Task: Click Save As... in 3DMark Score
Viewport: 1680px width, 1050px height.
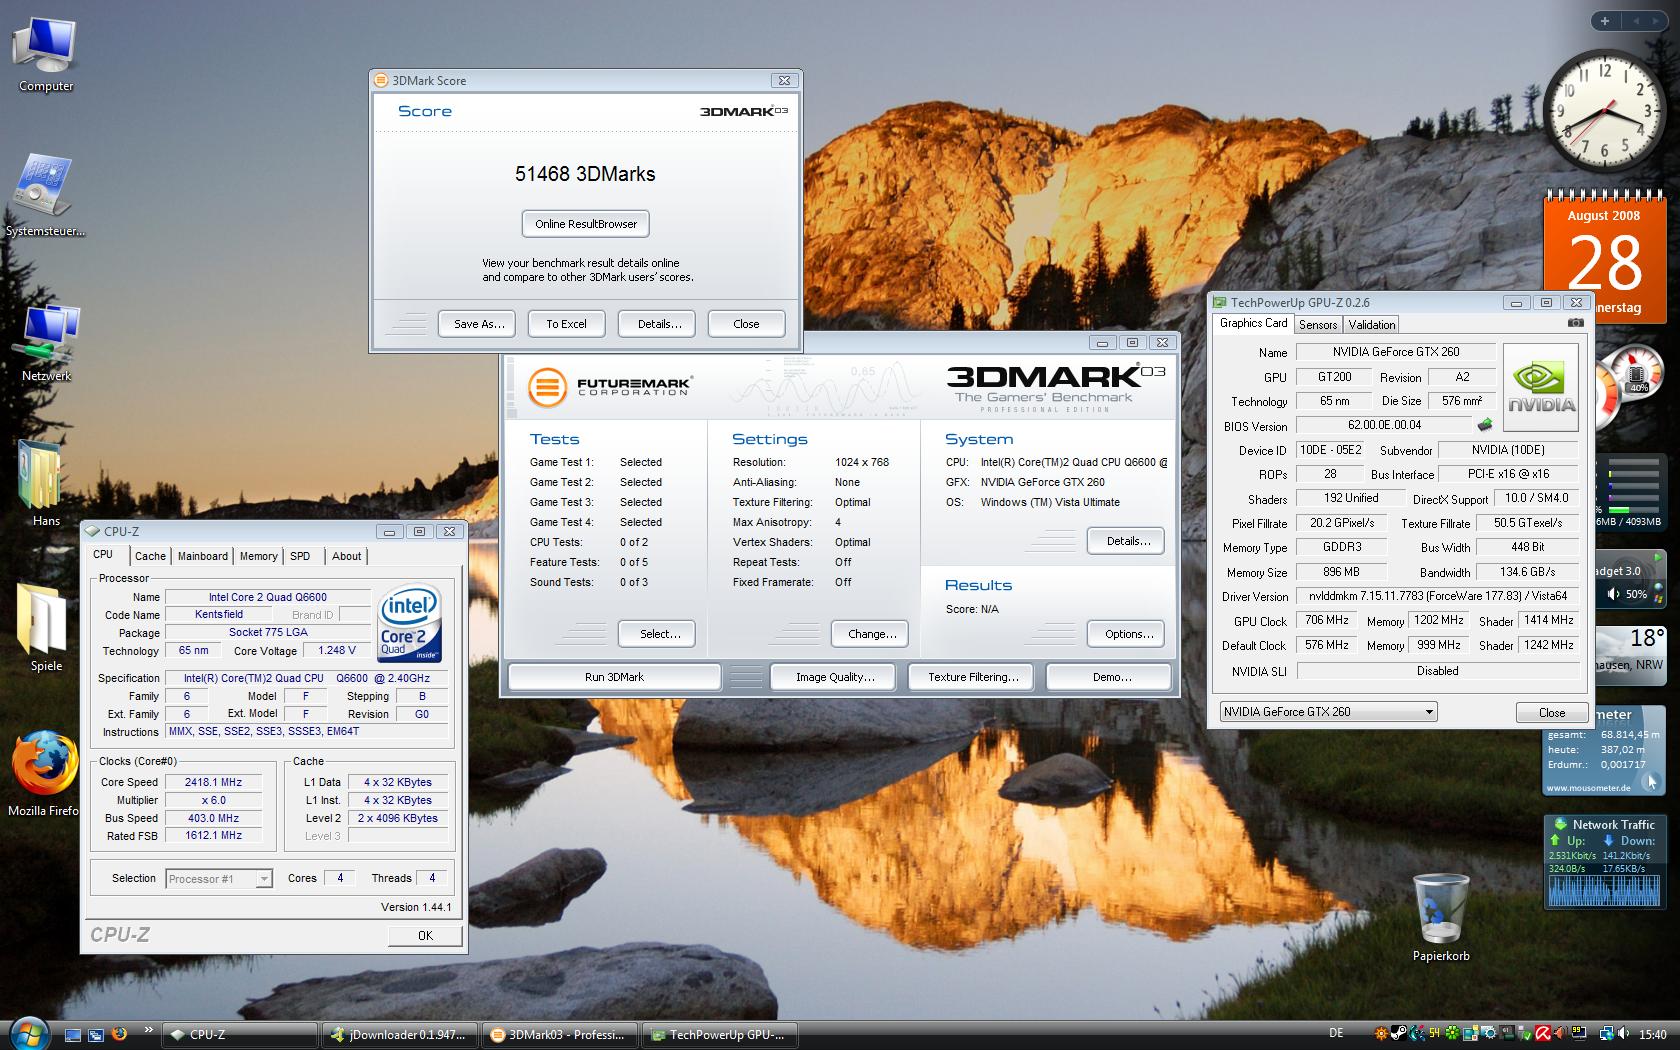Action: [479, 324]
